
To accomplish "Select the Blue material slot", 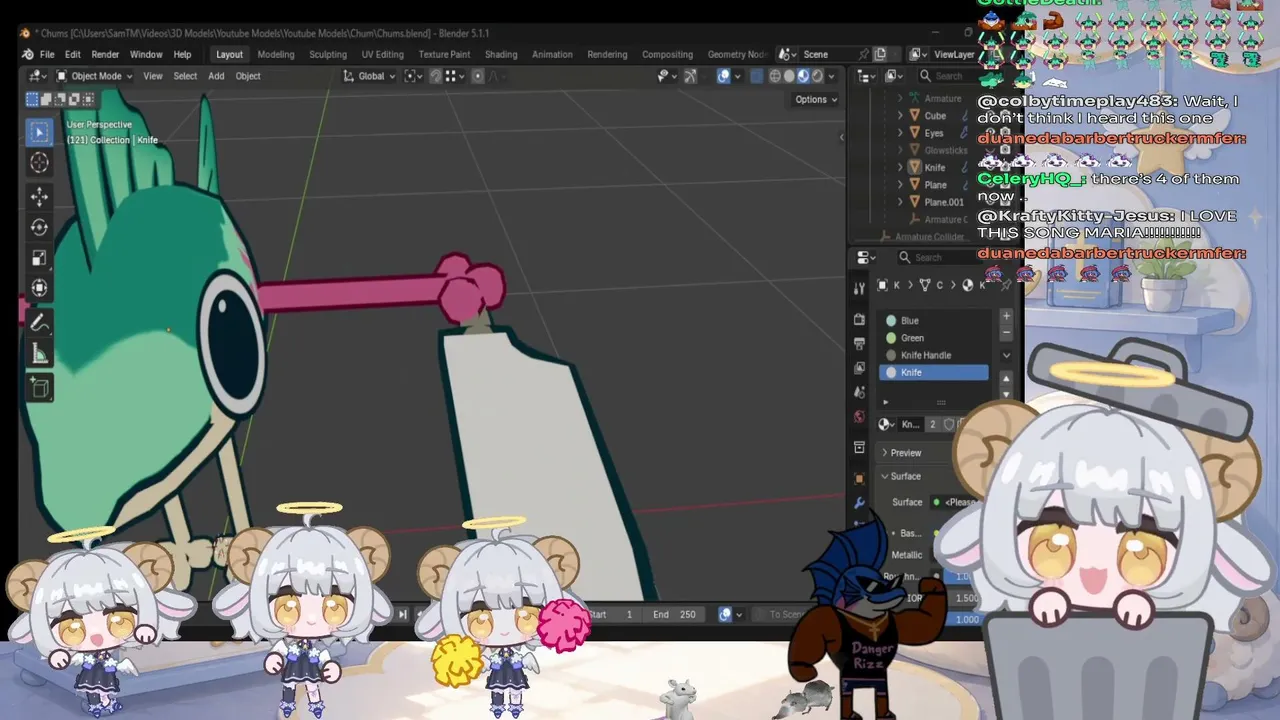I will (x=933, y=321).
